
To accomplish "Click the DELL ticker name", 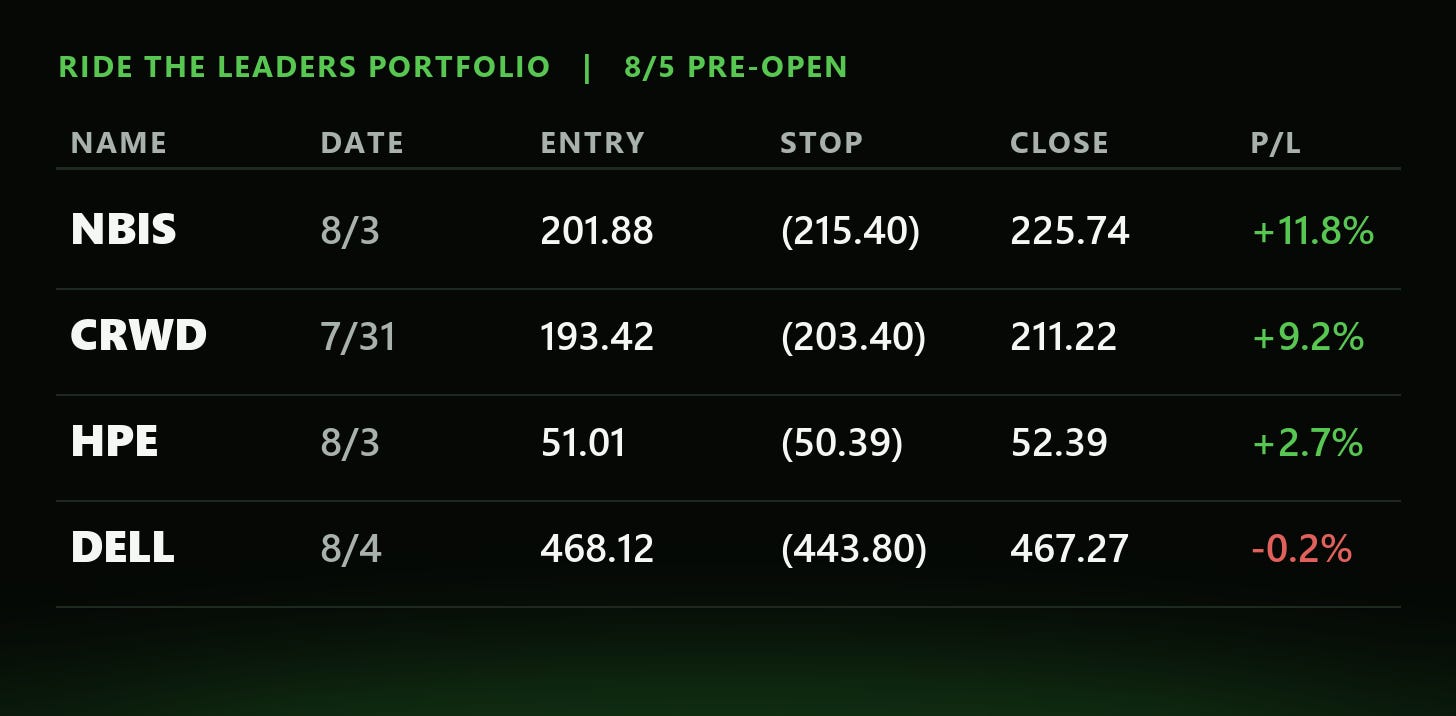I will [122, 548].
